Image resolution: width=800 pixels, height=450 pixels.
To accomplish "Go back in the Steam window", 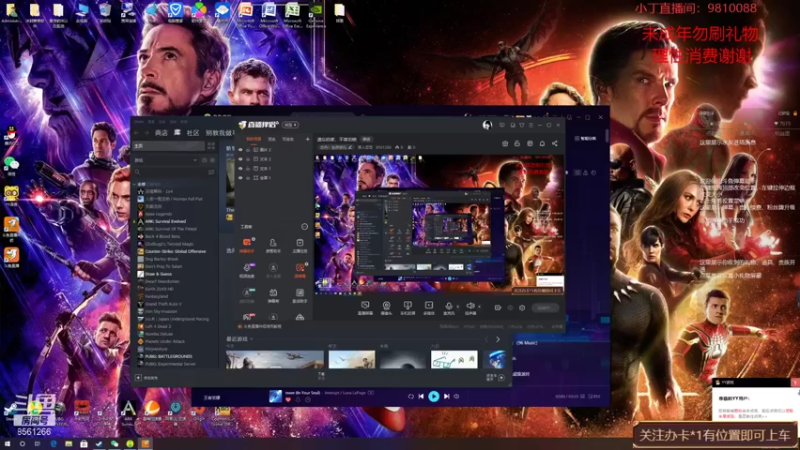I will tap(137, 133).
